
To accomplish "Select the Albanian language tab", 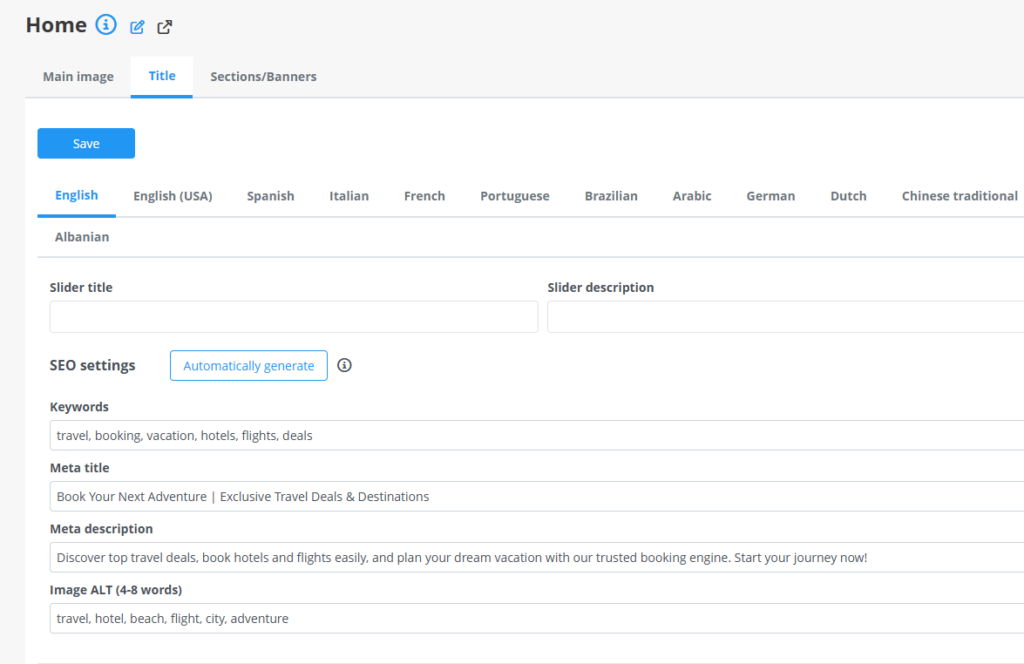I will pos(82,238).
